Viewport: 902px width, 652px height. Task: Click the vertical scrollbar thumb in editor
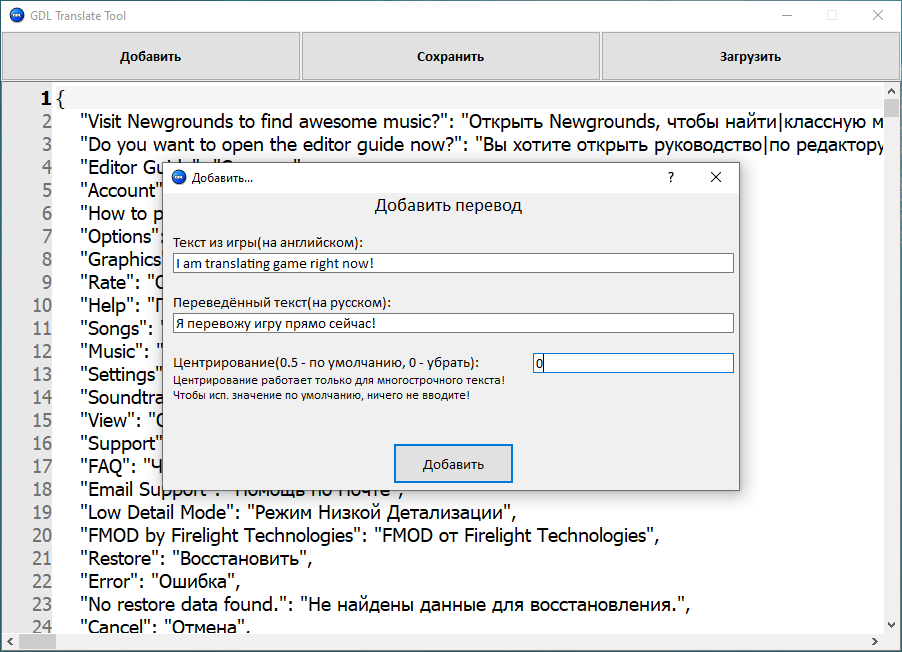[x=892, y=109]
